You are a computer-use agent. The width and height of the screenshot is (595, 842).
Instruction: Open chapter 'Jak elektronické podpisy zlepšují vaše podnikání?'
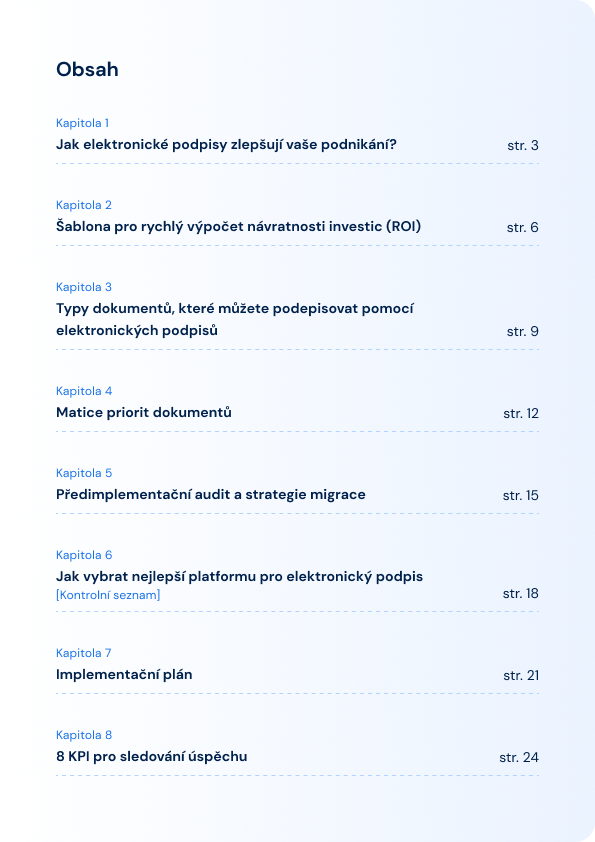(226, 145)
